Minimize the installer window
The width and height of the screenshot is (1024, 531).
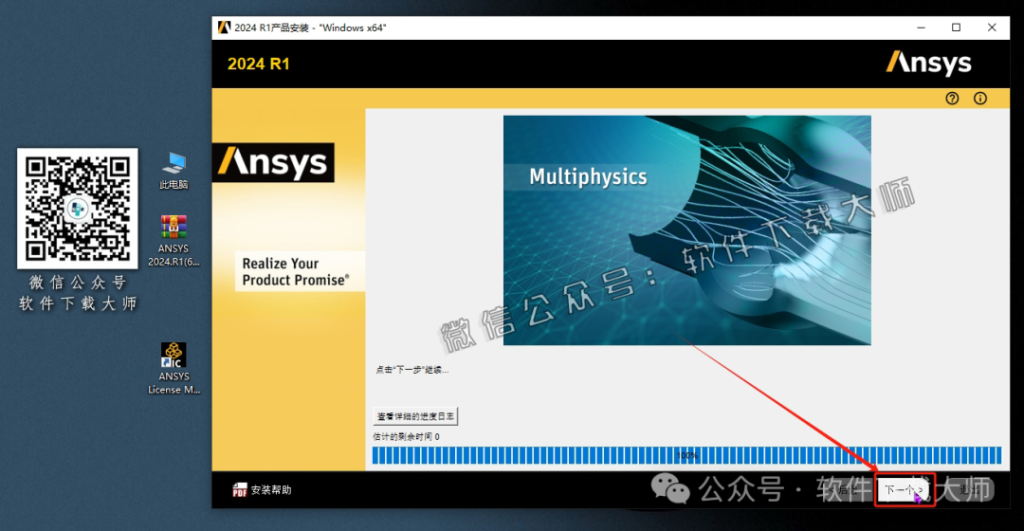tap(921, 27)
